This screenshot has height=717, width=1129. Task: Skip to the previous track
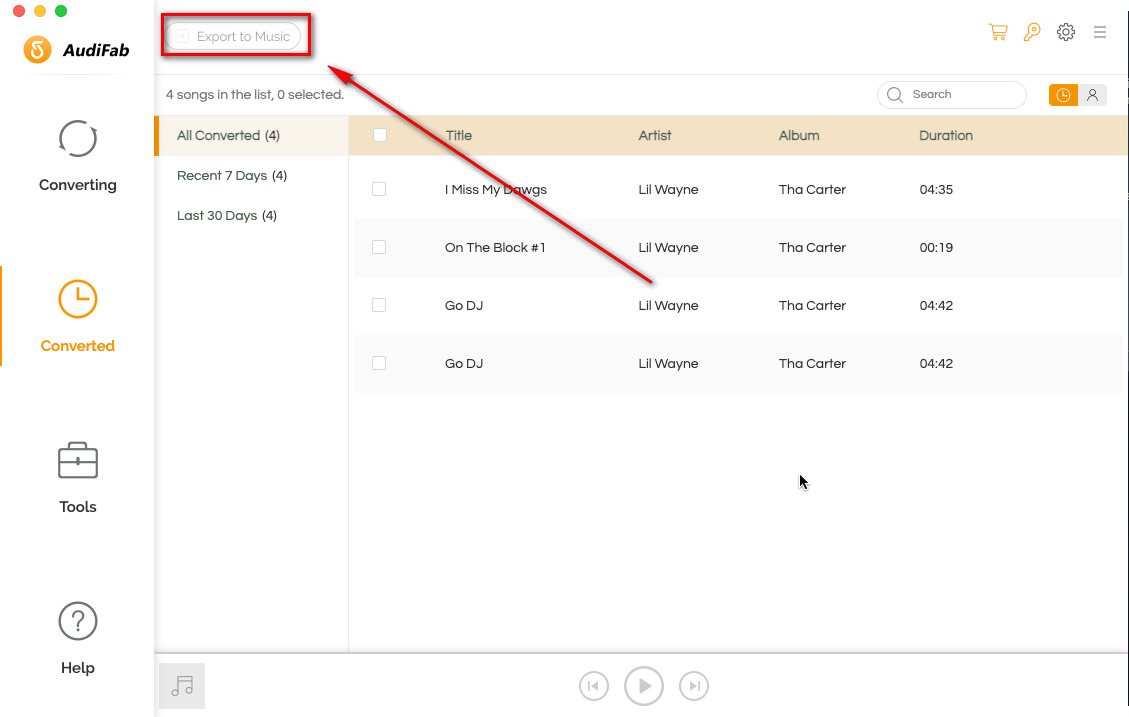tap(593, 686)
